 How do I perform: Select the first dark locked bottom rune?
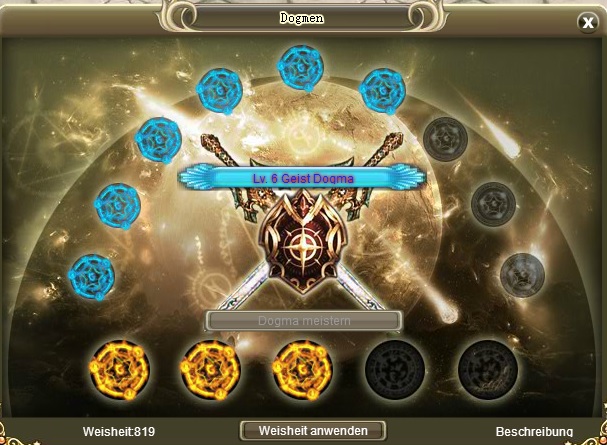[395, 370]
